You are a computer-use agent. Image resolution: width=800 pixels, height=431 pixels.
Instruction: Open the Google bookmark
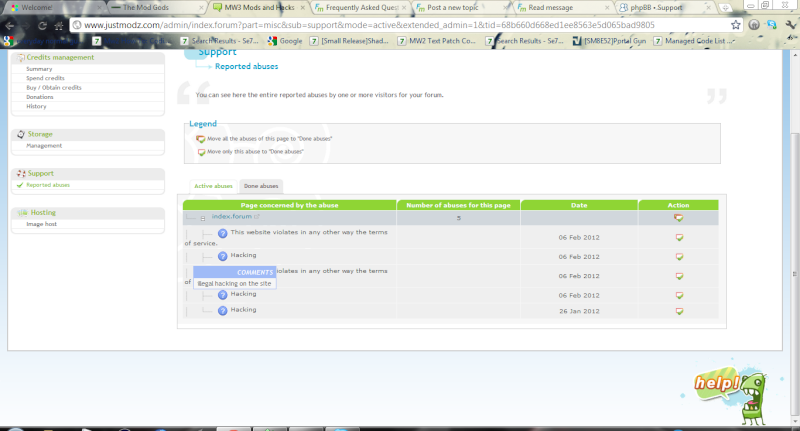[x=285, y=41]
